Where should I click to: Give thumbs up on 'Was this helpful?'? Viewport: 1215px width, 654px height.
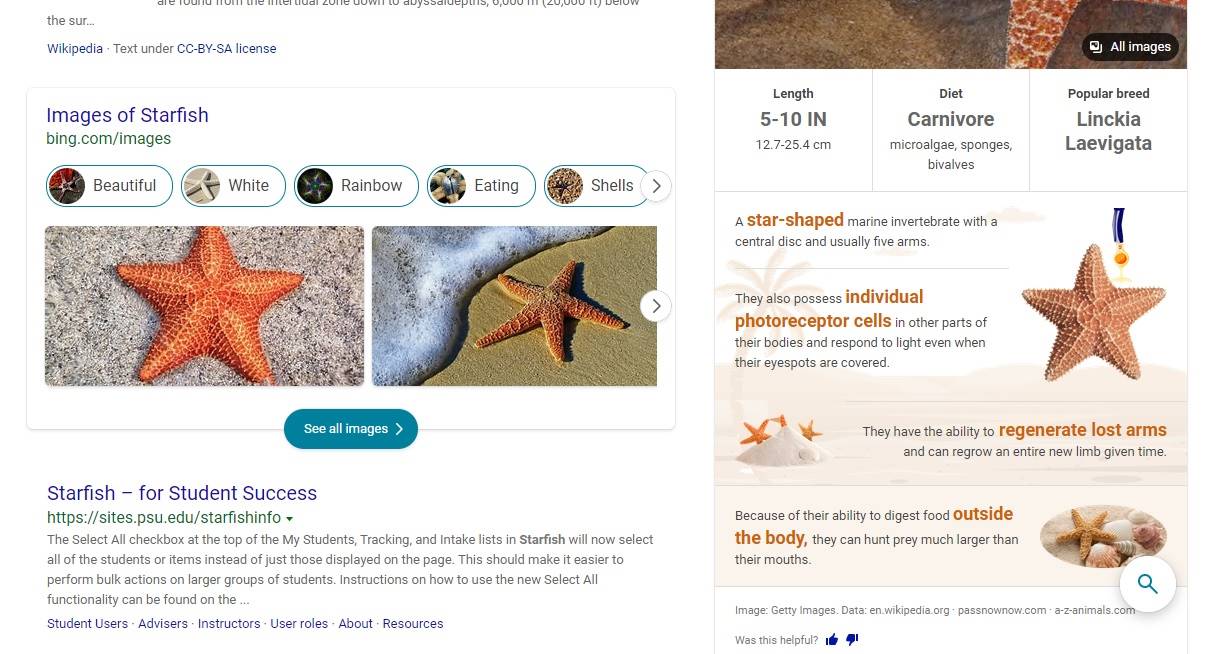pos(832,639)
